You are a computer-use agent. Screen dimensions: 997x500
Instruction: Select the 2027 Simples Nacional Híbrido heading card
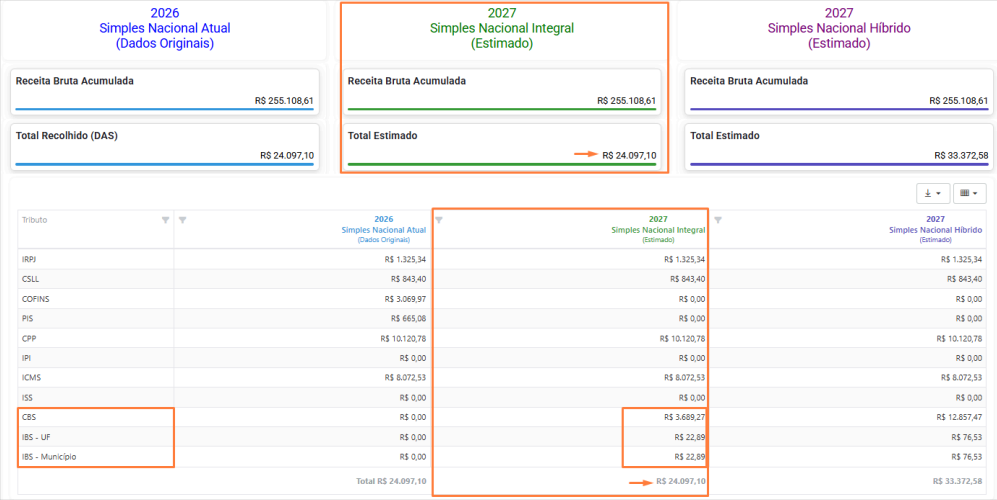(x=837, y=28)
